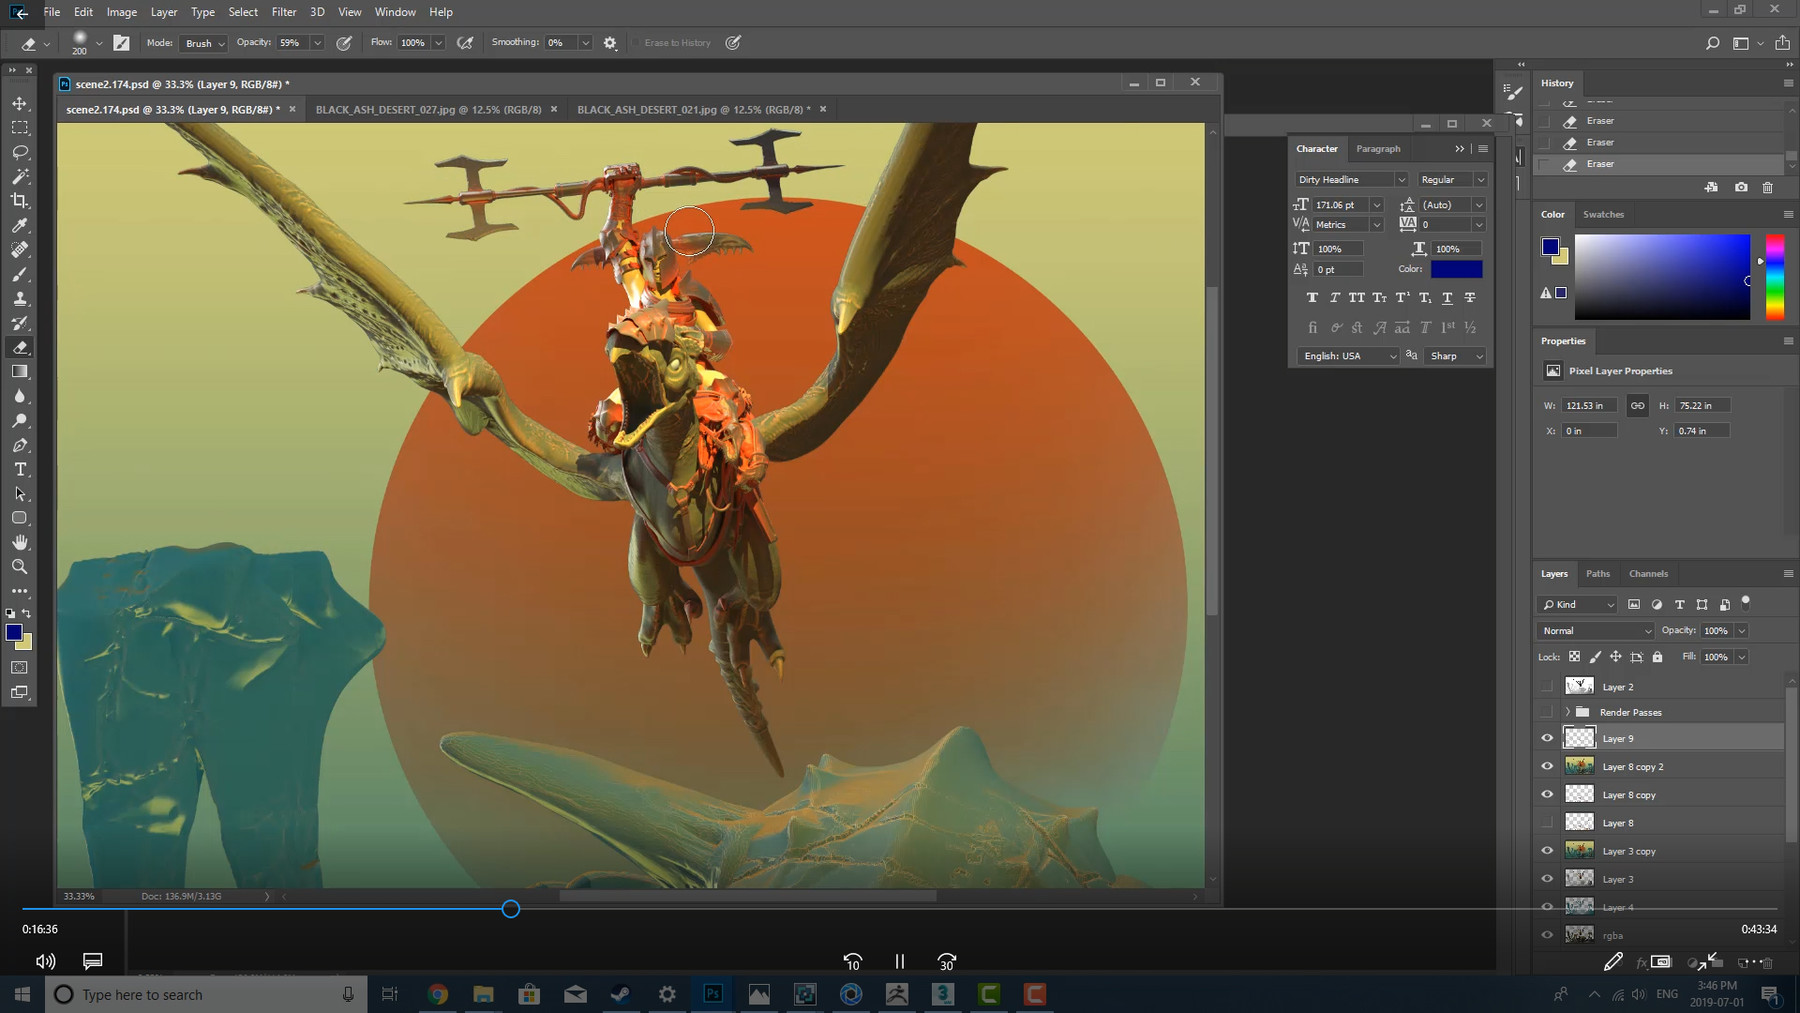Select the Blur tool

coord(20,396)
